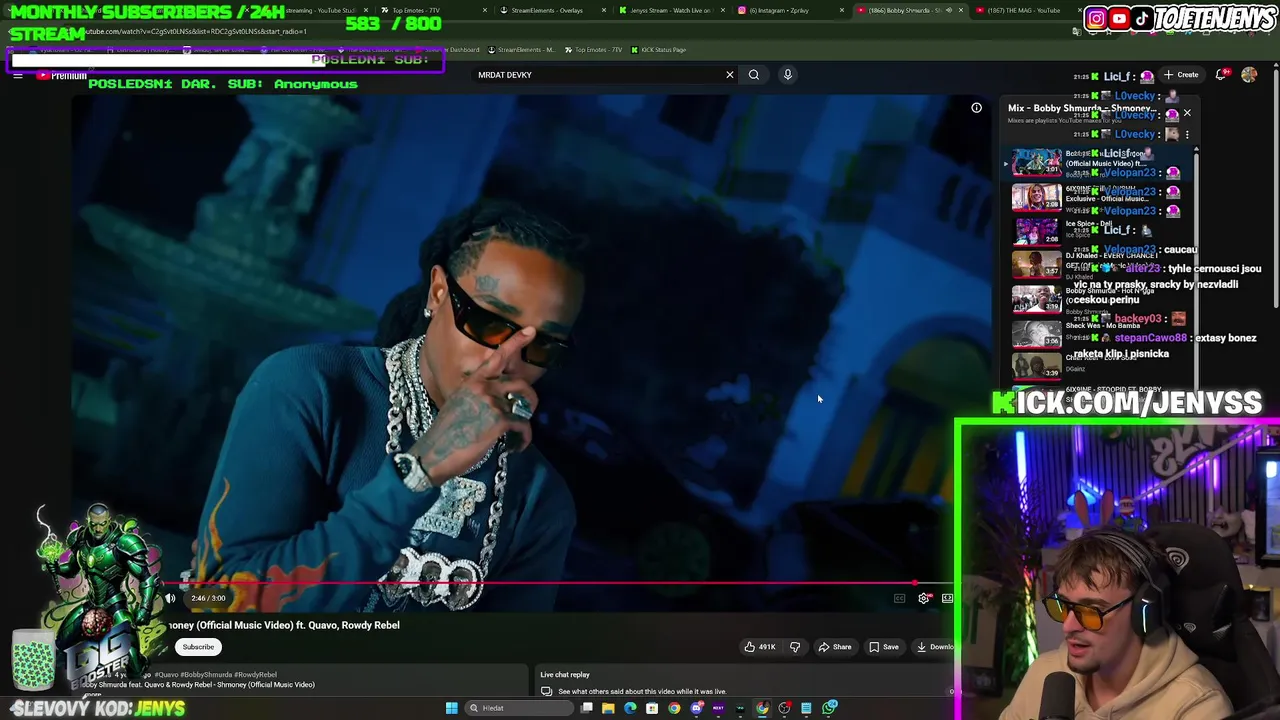
Task: Open the account avatar menu
Action: point(1249,75)
